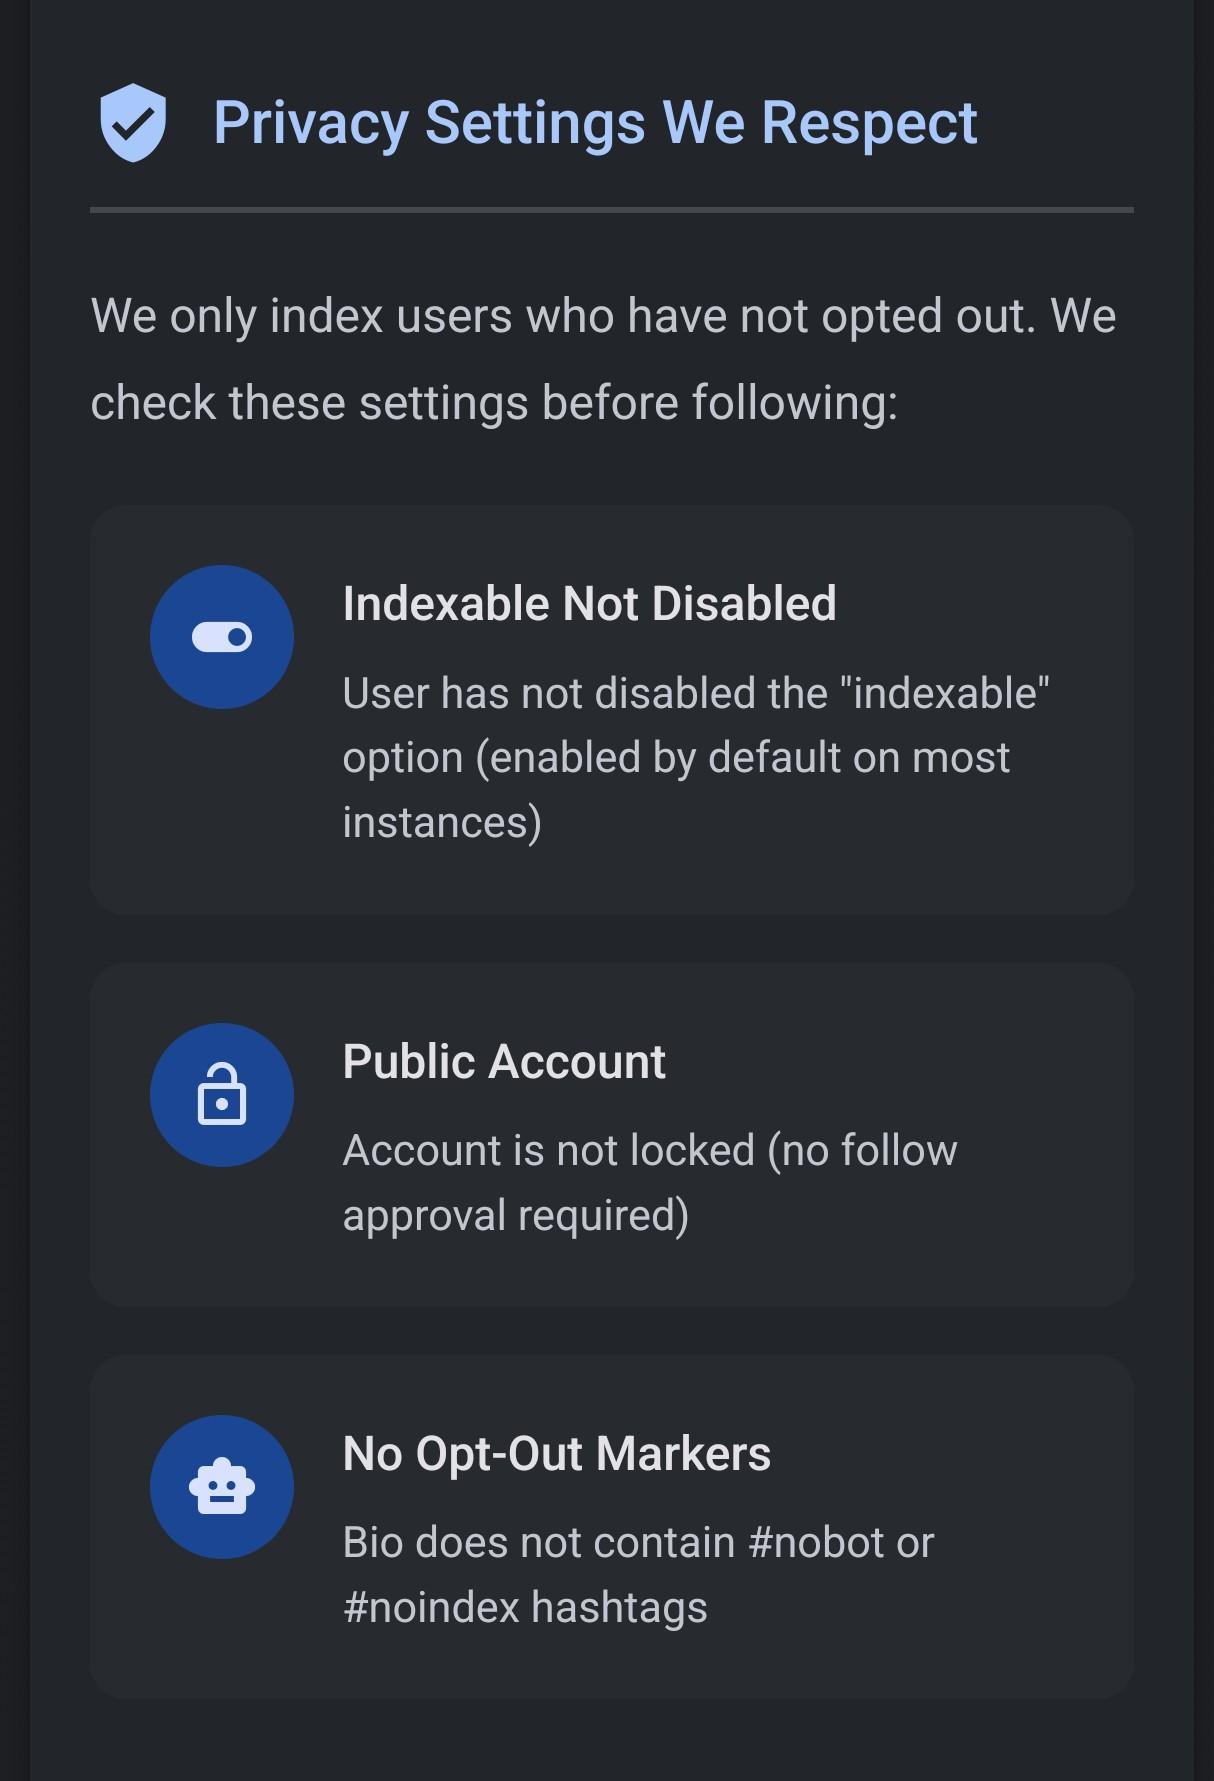
Task: Click the Public Account title
Action: pos(504,1062)
